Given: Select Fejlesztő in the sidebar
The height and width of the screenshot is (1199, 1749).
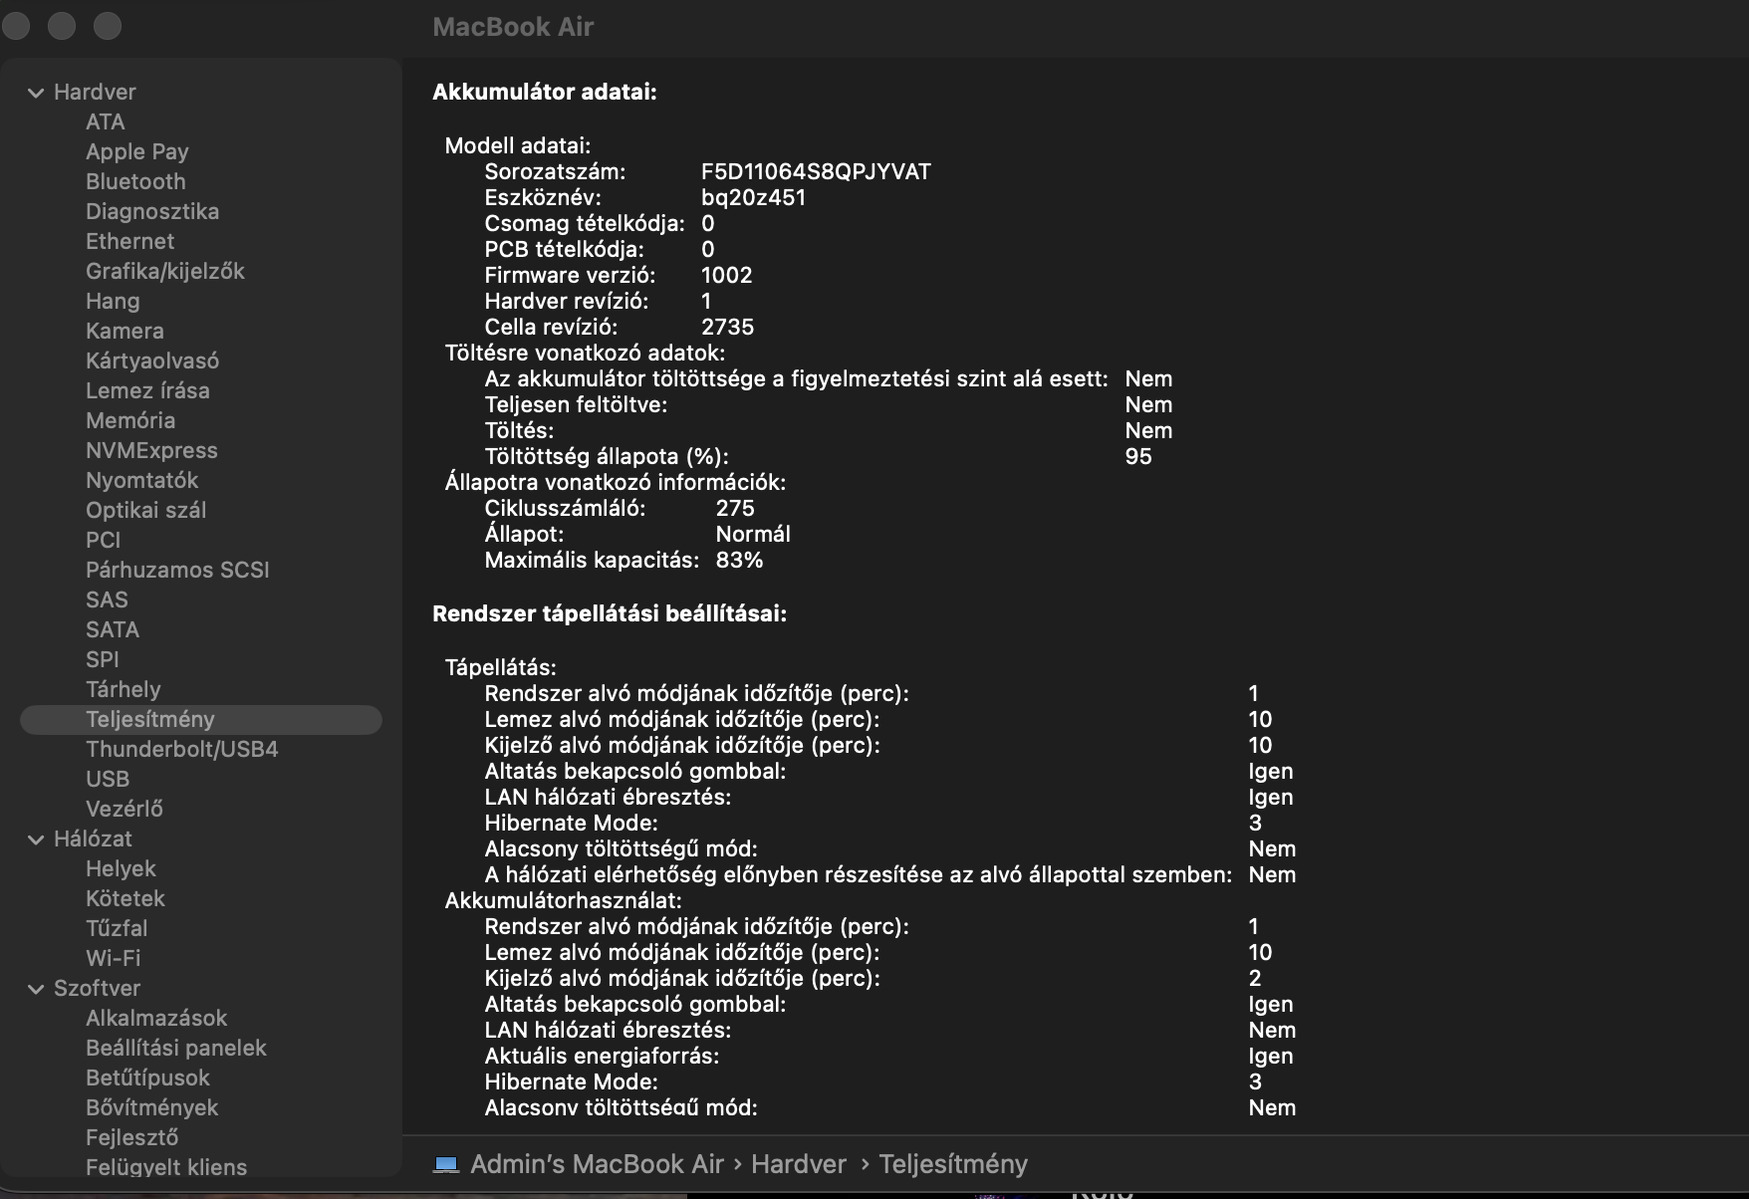Looking at the screenshot, I should [x=132, y=1138].
